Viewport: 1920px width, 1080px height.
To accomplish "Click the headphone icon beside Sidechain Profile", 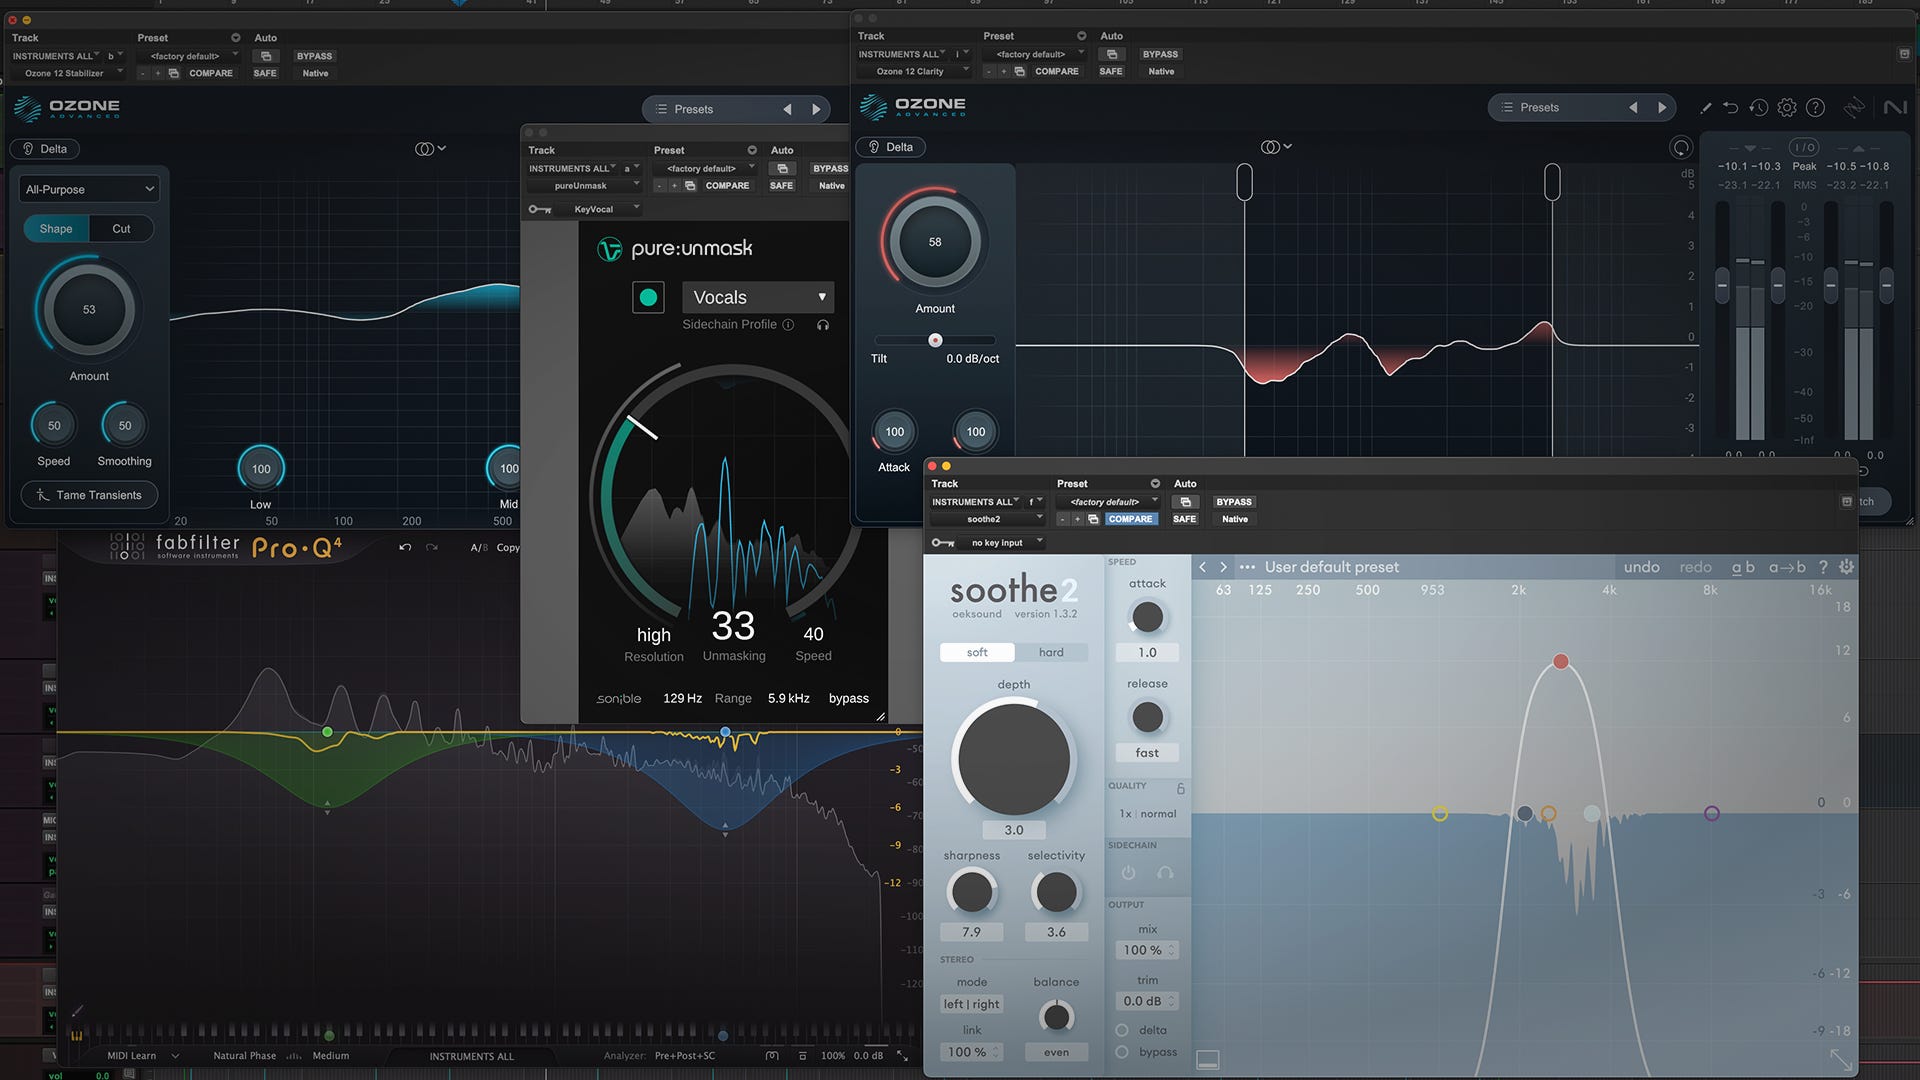I will (x=823, y=325).
